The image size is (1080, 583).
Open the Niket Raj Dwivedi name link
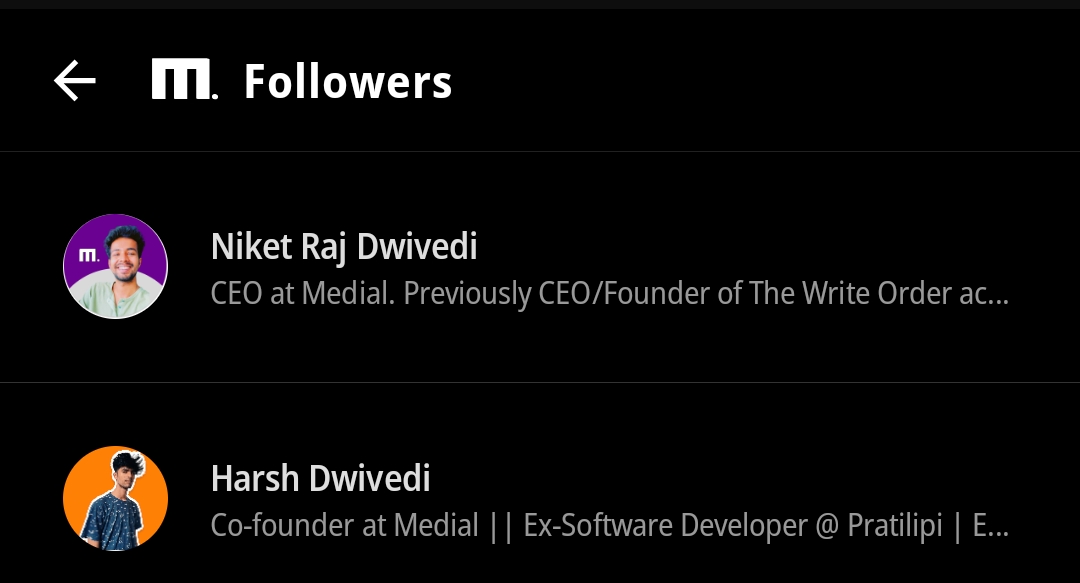click(344, 246)
